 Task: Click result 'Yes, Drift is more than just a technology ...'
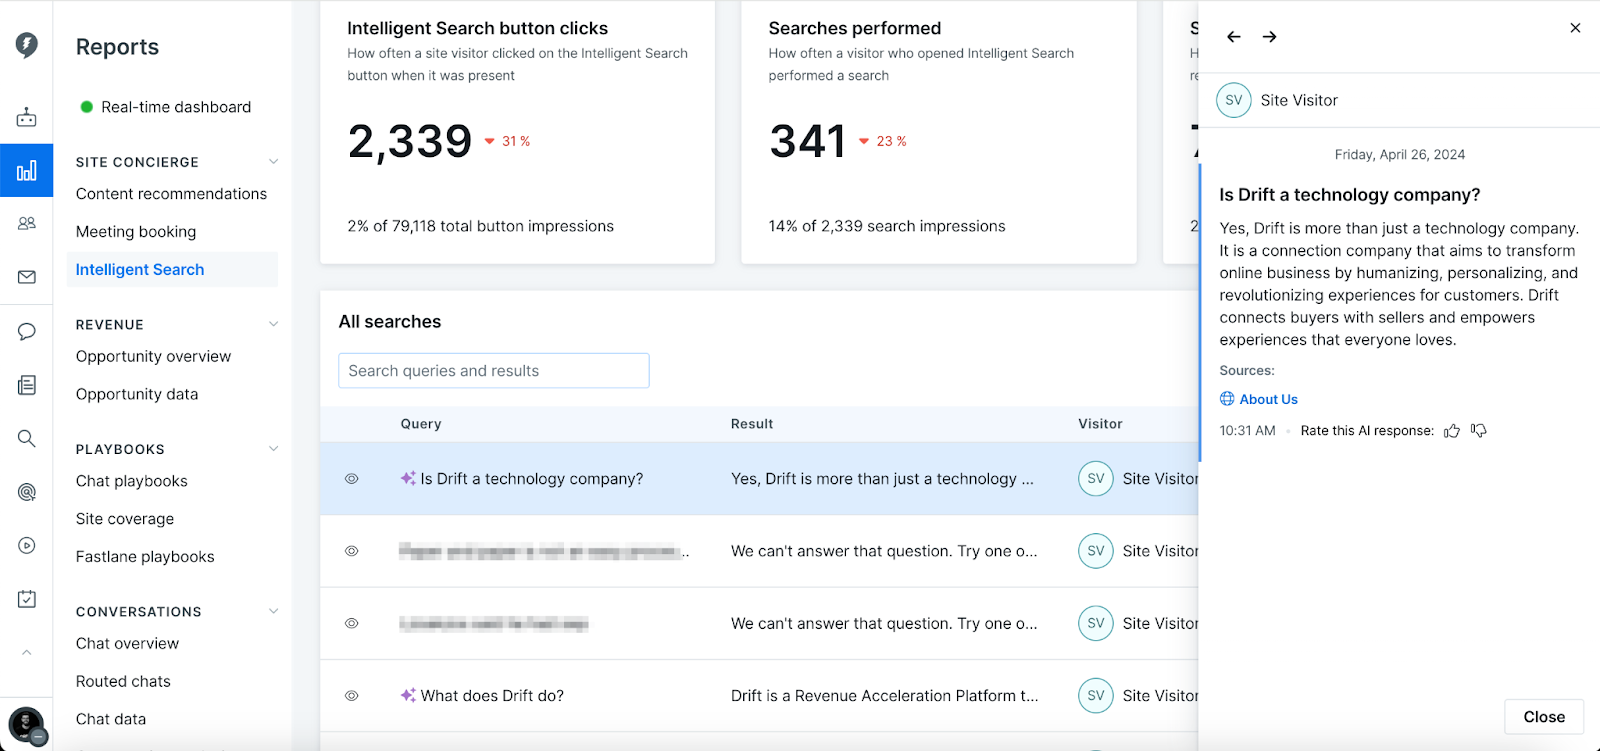click(x=882, y=479)
